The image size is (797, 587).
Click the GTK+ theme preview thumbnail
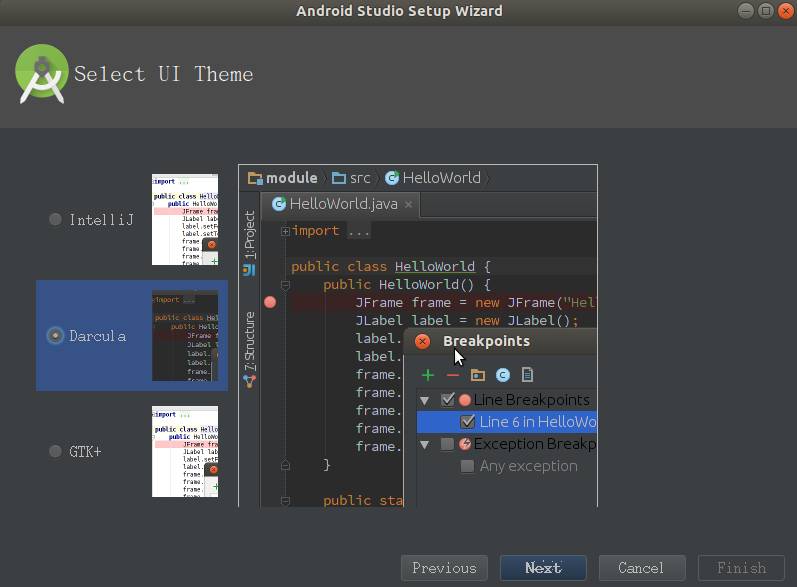(185, 451)
